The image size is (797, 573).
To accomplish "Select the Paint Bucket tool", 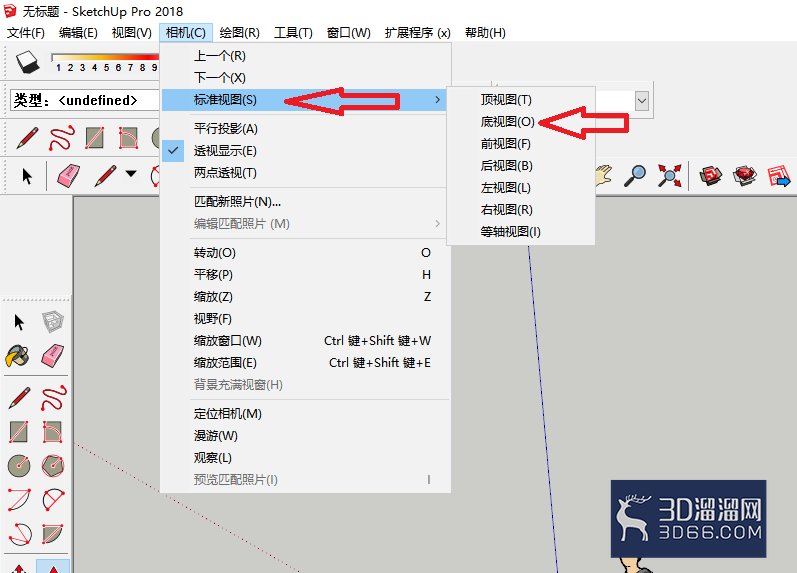I will (18, 356).
